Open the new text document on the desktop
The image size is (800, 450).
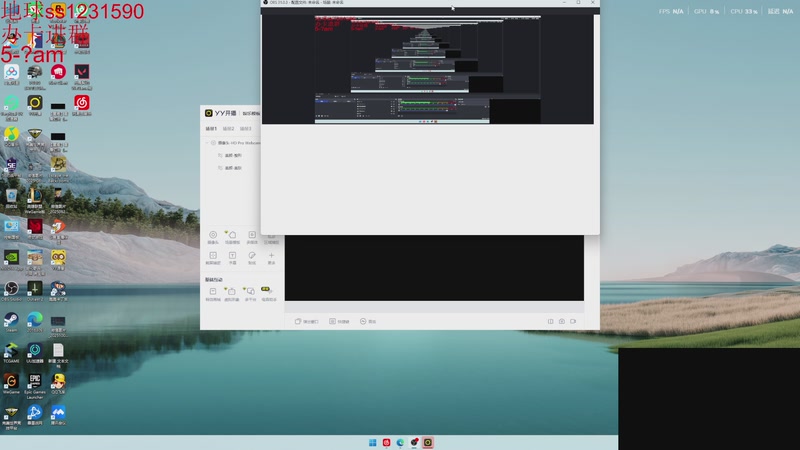58,355
